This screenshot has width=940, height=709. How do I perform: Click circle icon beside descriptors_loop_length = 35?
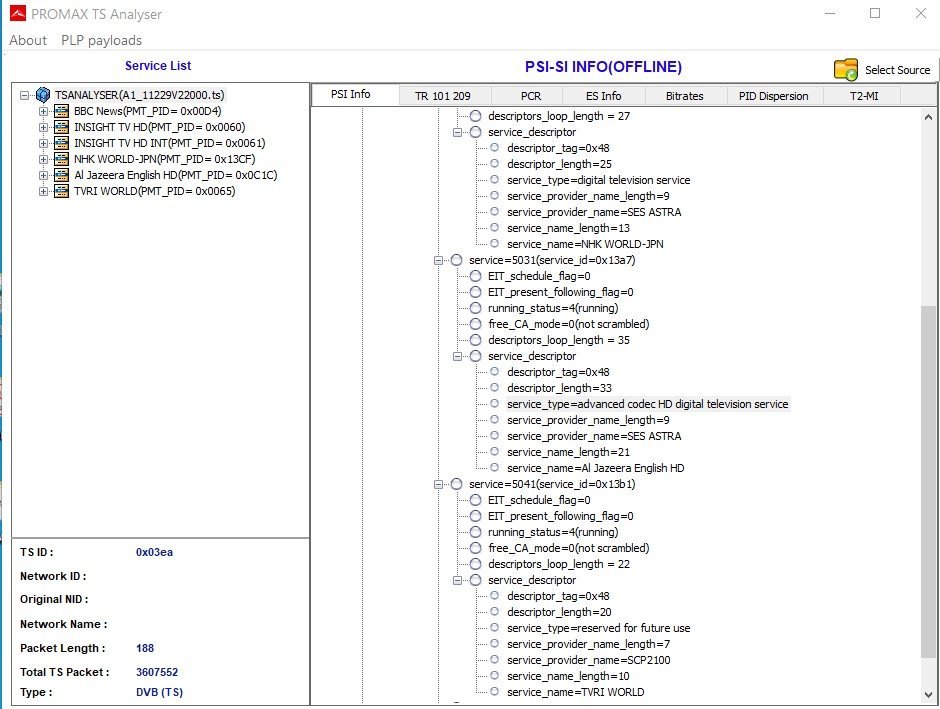pos(475,340)
